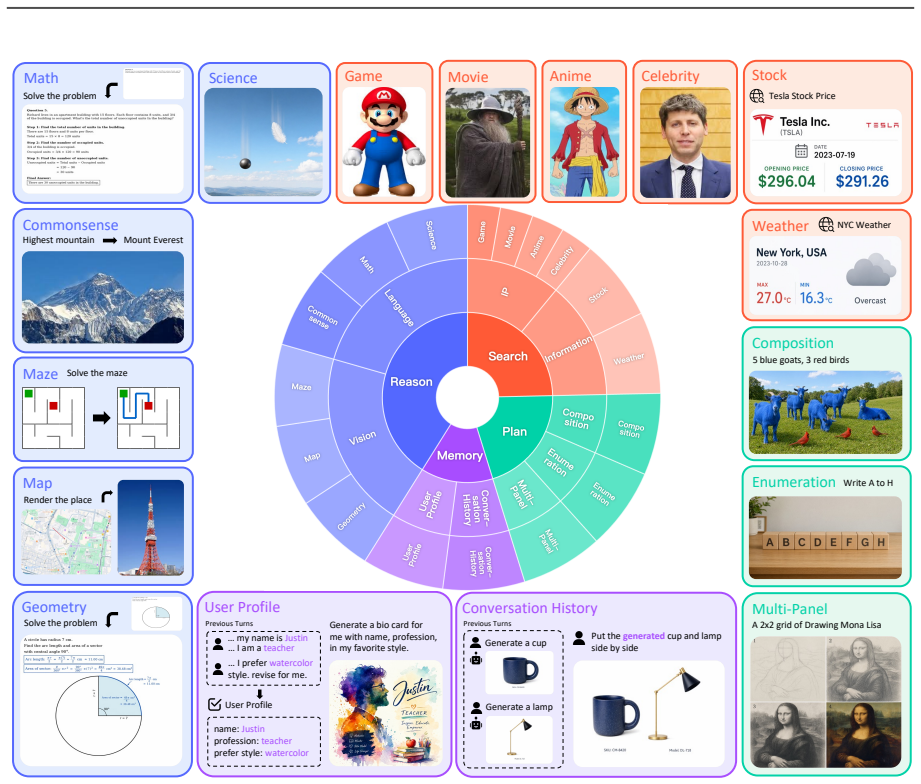Click the curved arrow beside Math's Solve the problem

point(111,90)
